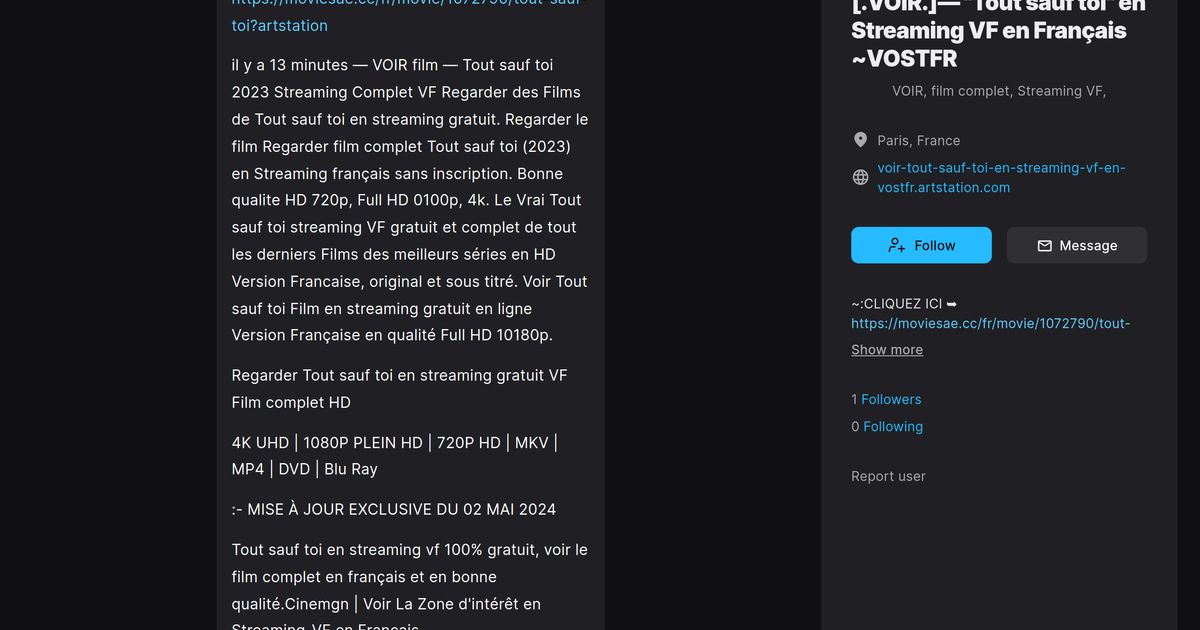
Task: Click the envelope icon on Message
Action: coord(1044,245)
